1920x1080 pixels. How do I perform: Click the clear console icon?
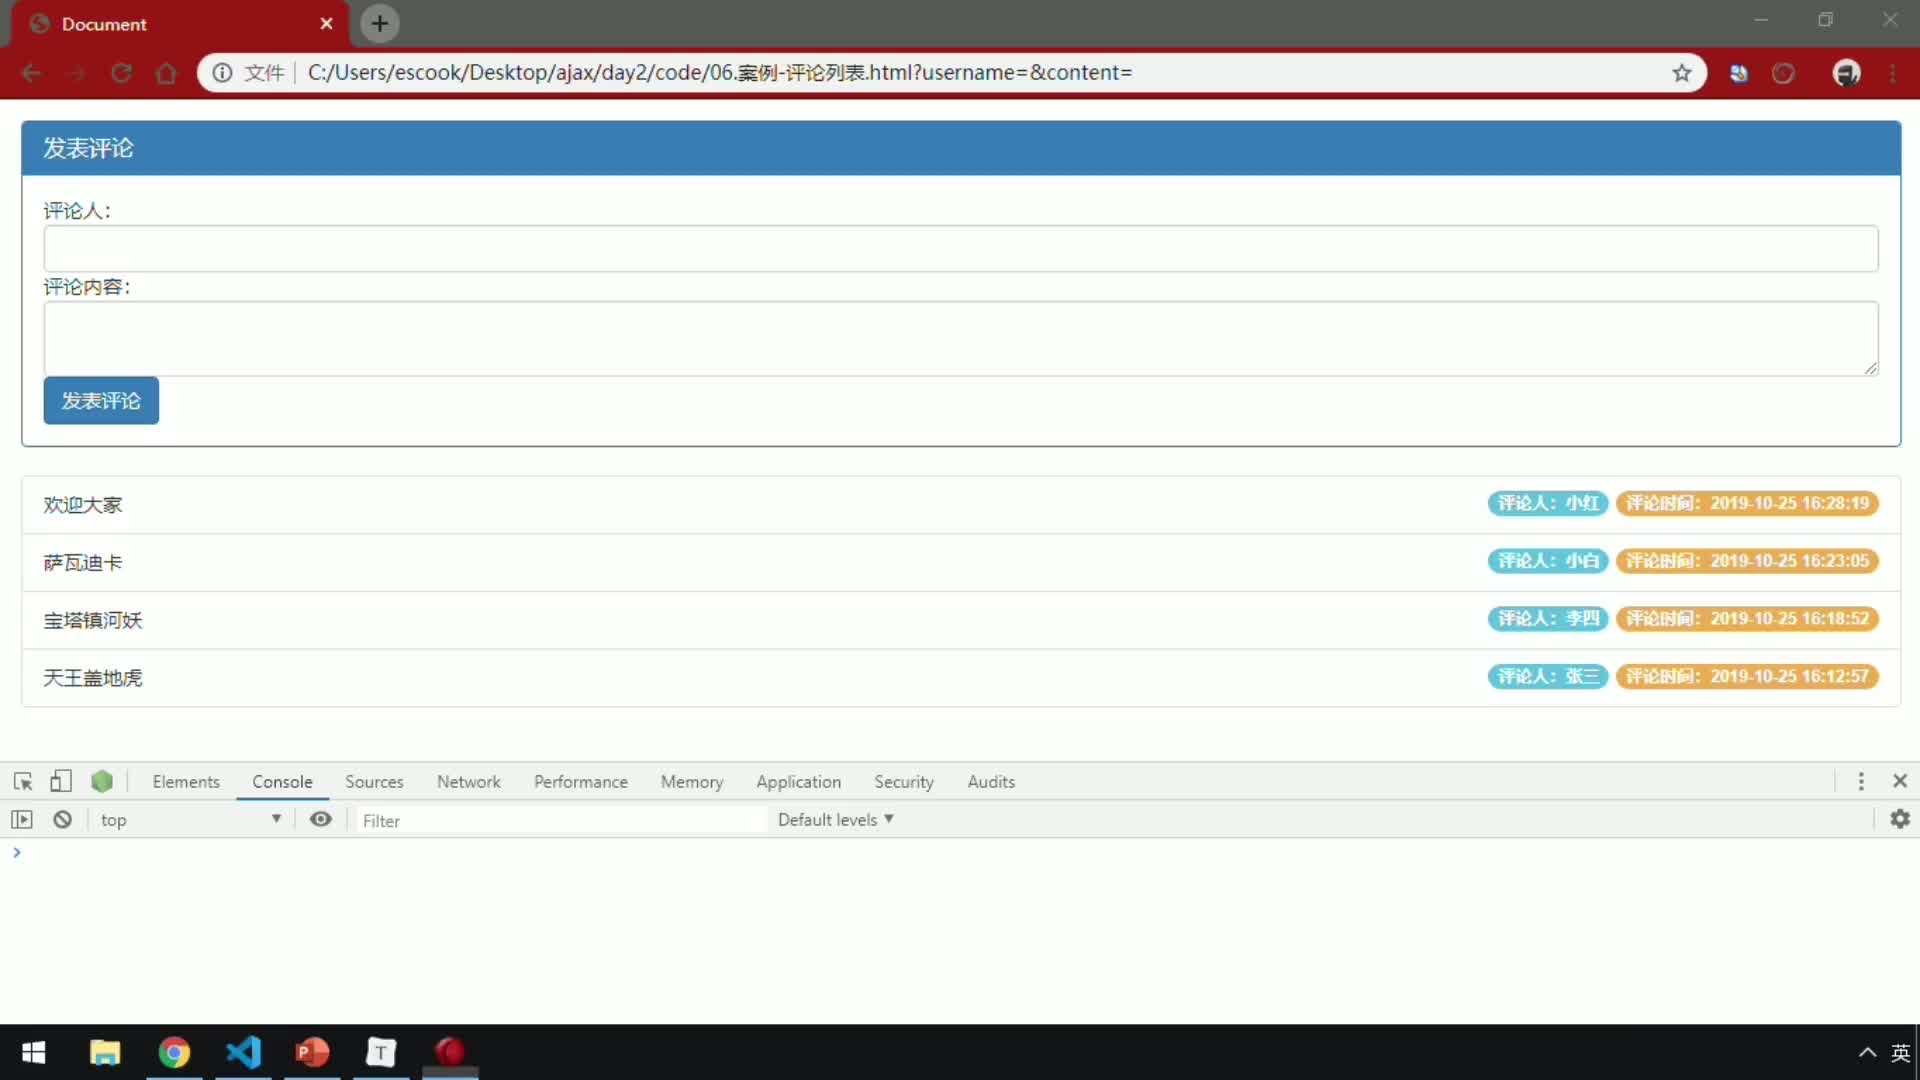coord(62,819)
